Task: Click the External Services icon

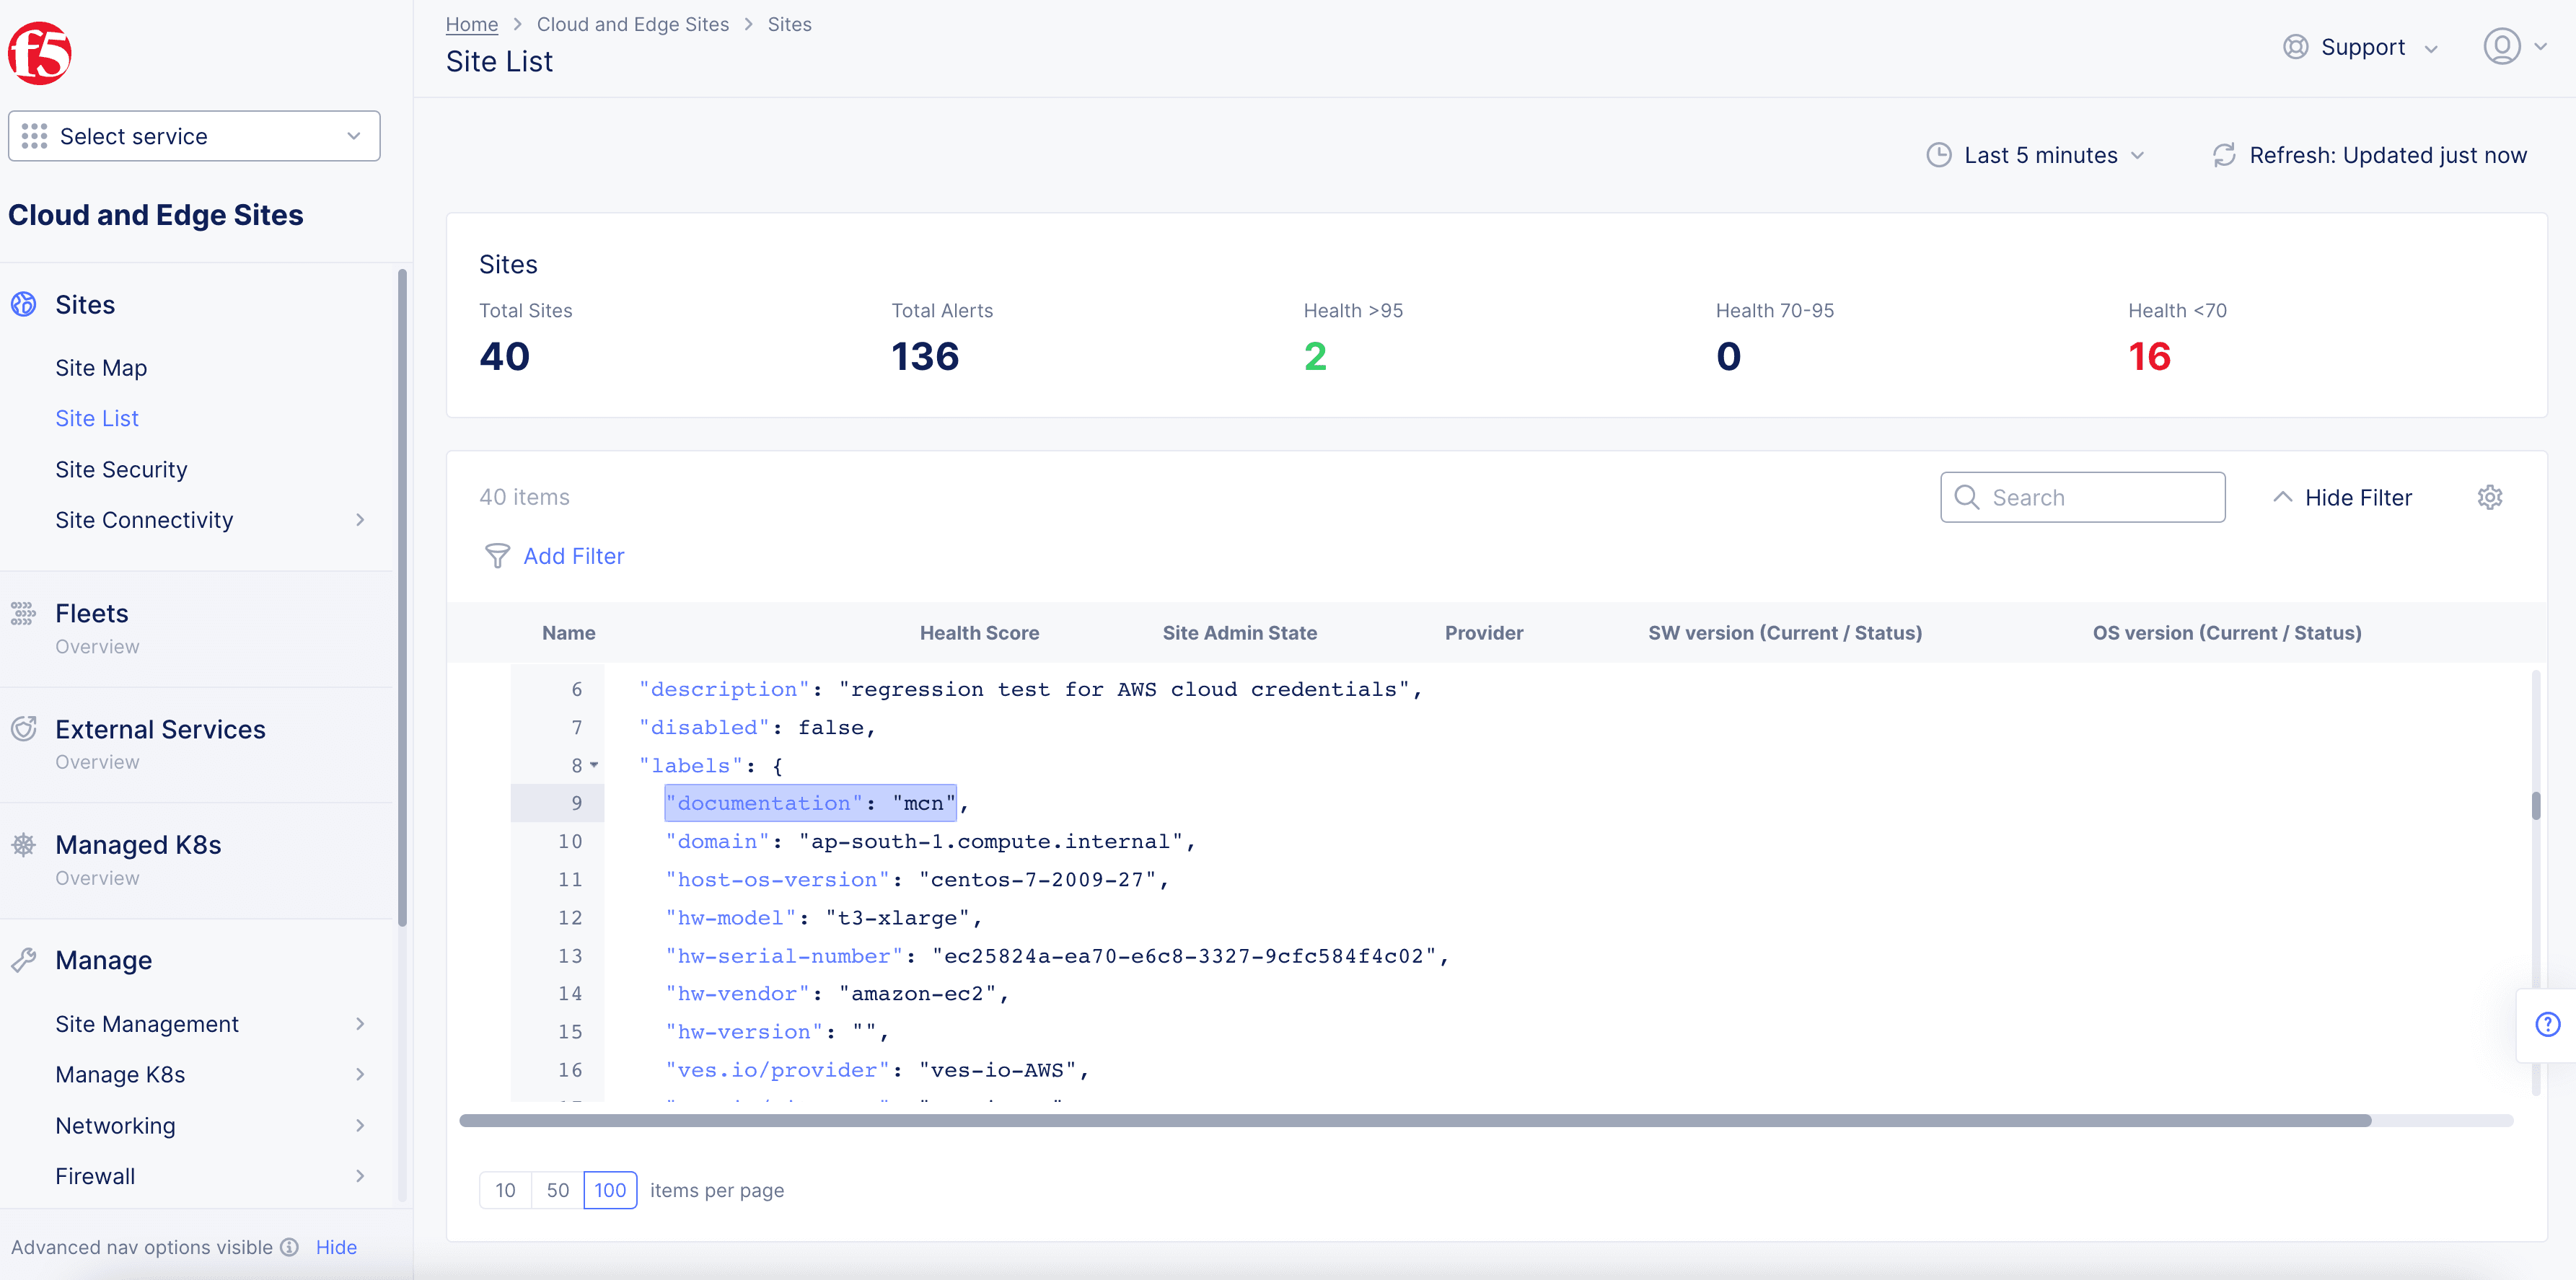Action: coord(23,729)
